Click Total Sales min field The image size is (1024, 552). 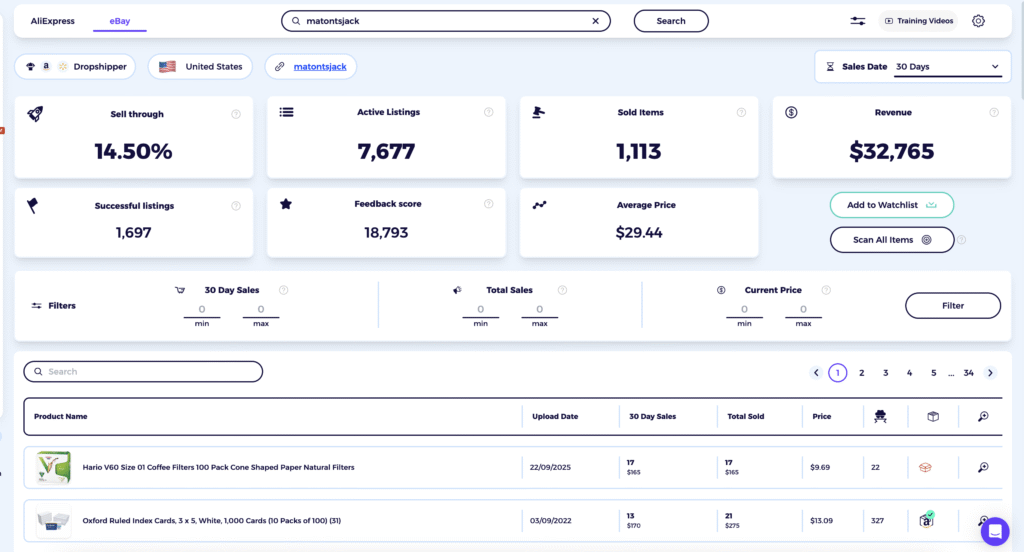pos(481,310)
